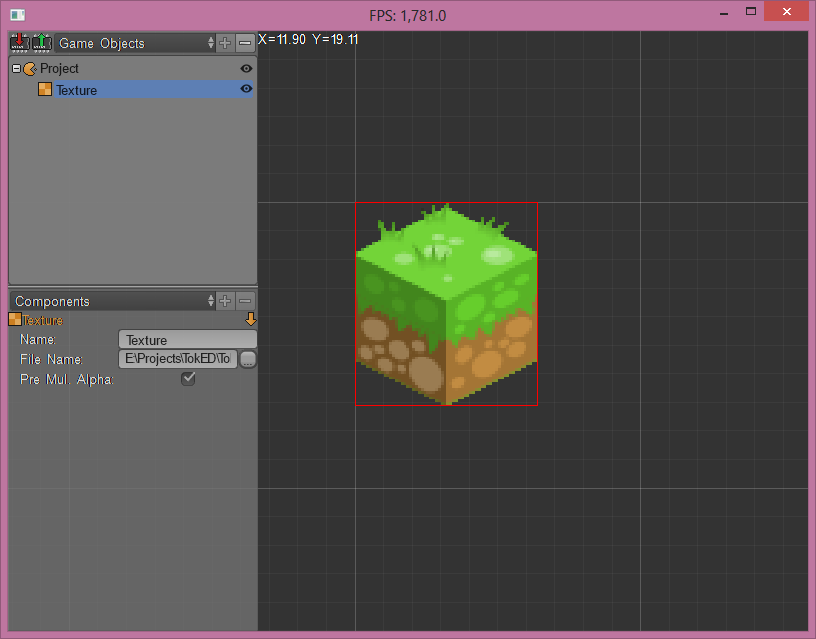Remove game object with minus button

tap(245, 43)
